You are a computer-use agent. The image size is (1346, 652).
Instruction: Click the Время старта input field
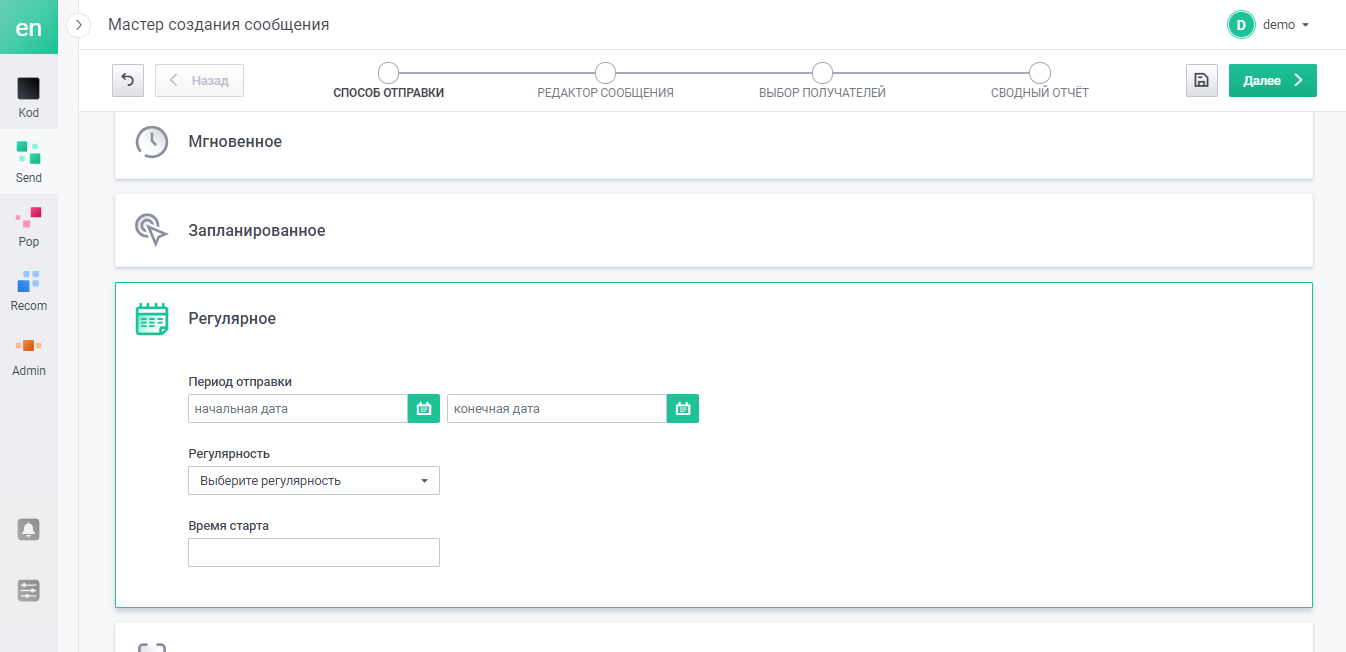(314, 553)
